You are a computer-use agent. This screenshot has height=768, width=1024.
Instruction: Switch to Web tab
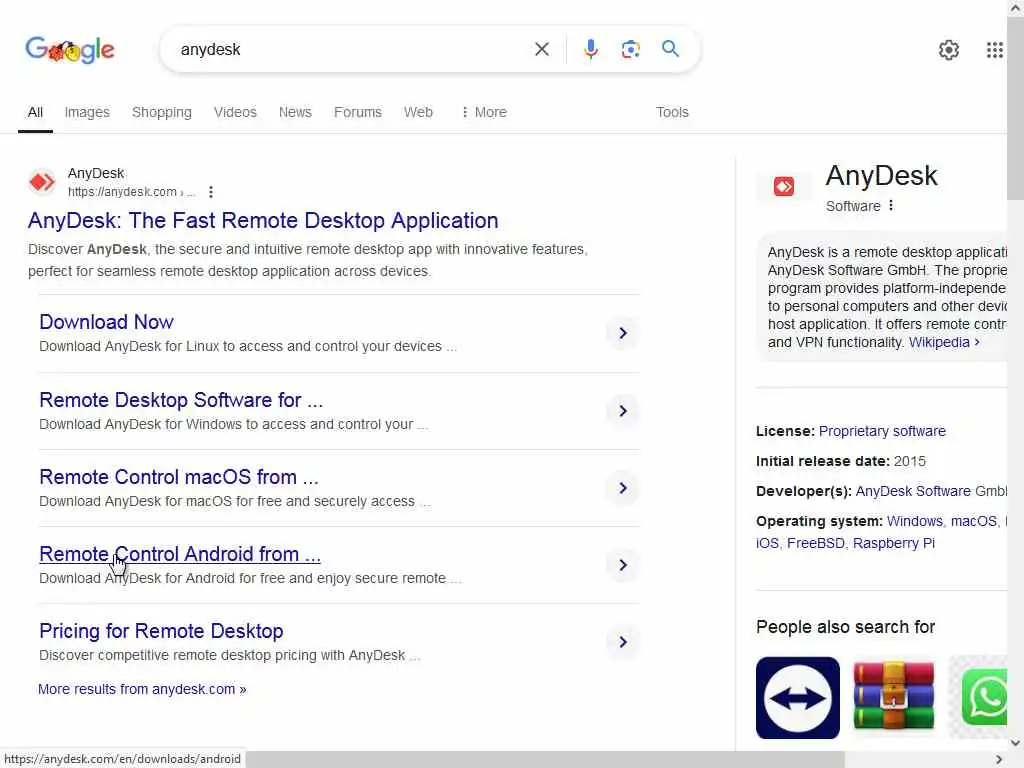click(418, 112)
